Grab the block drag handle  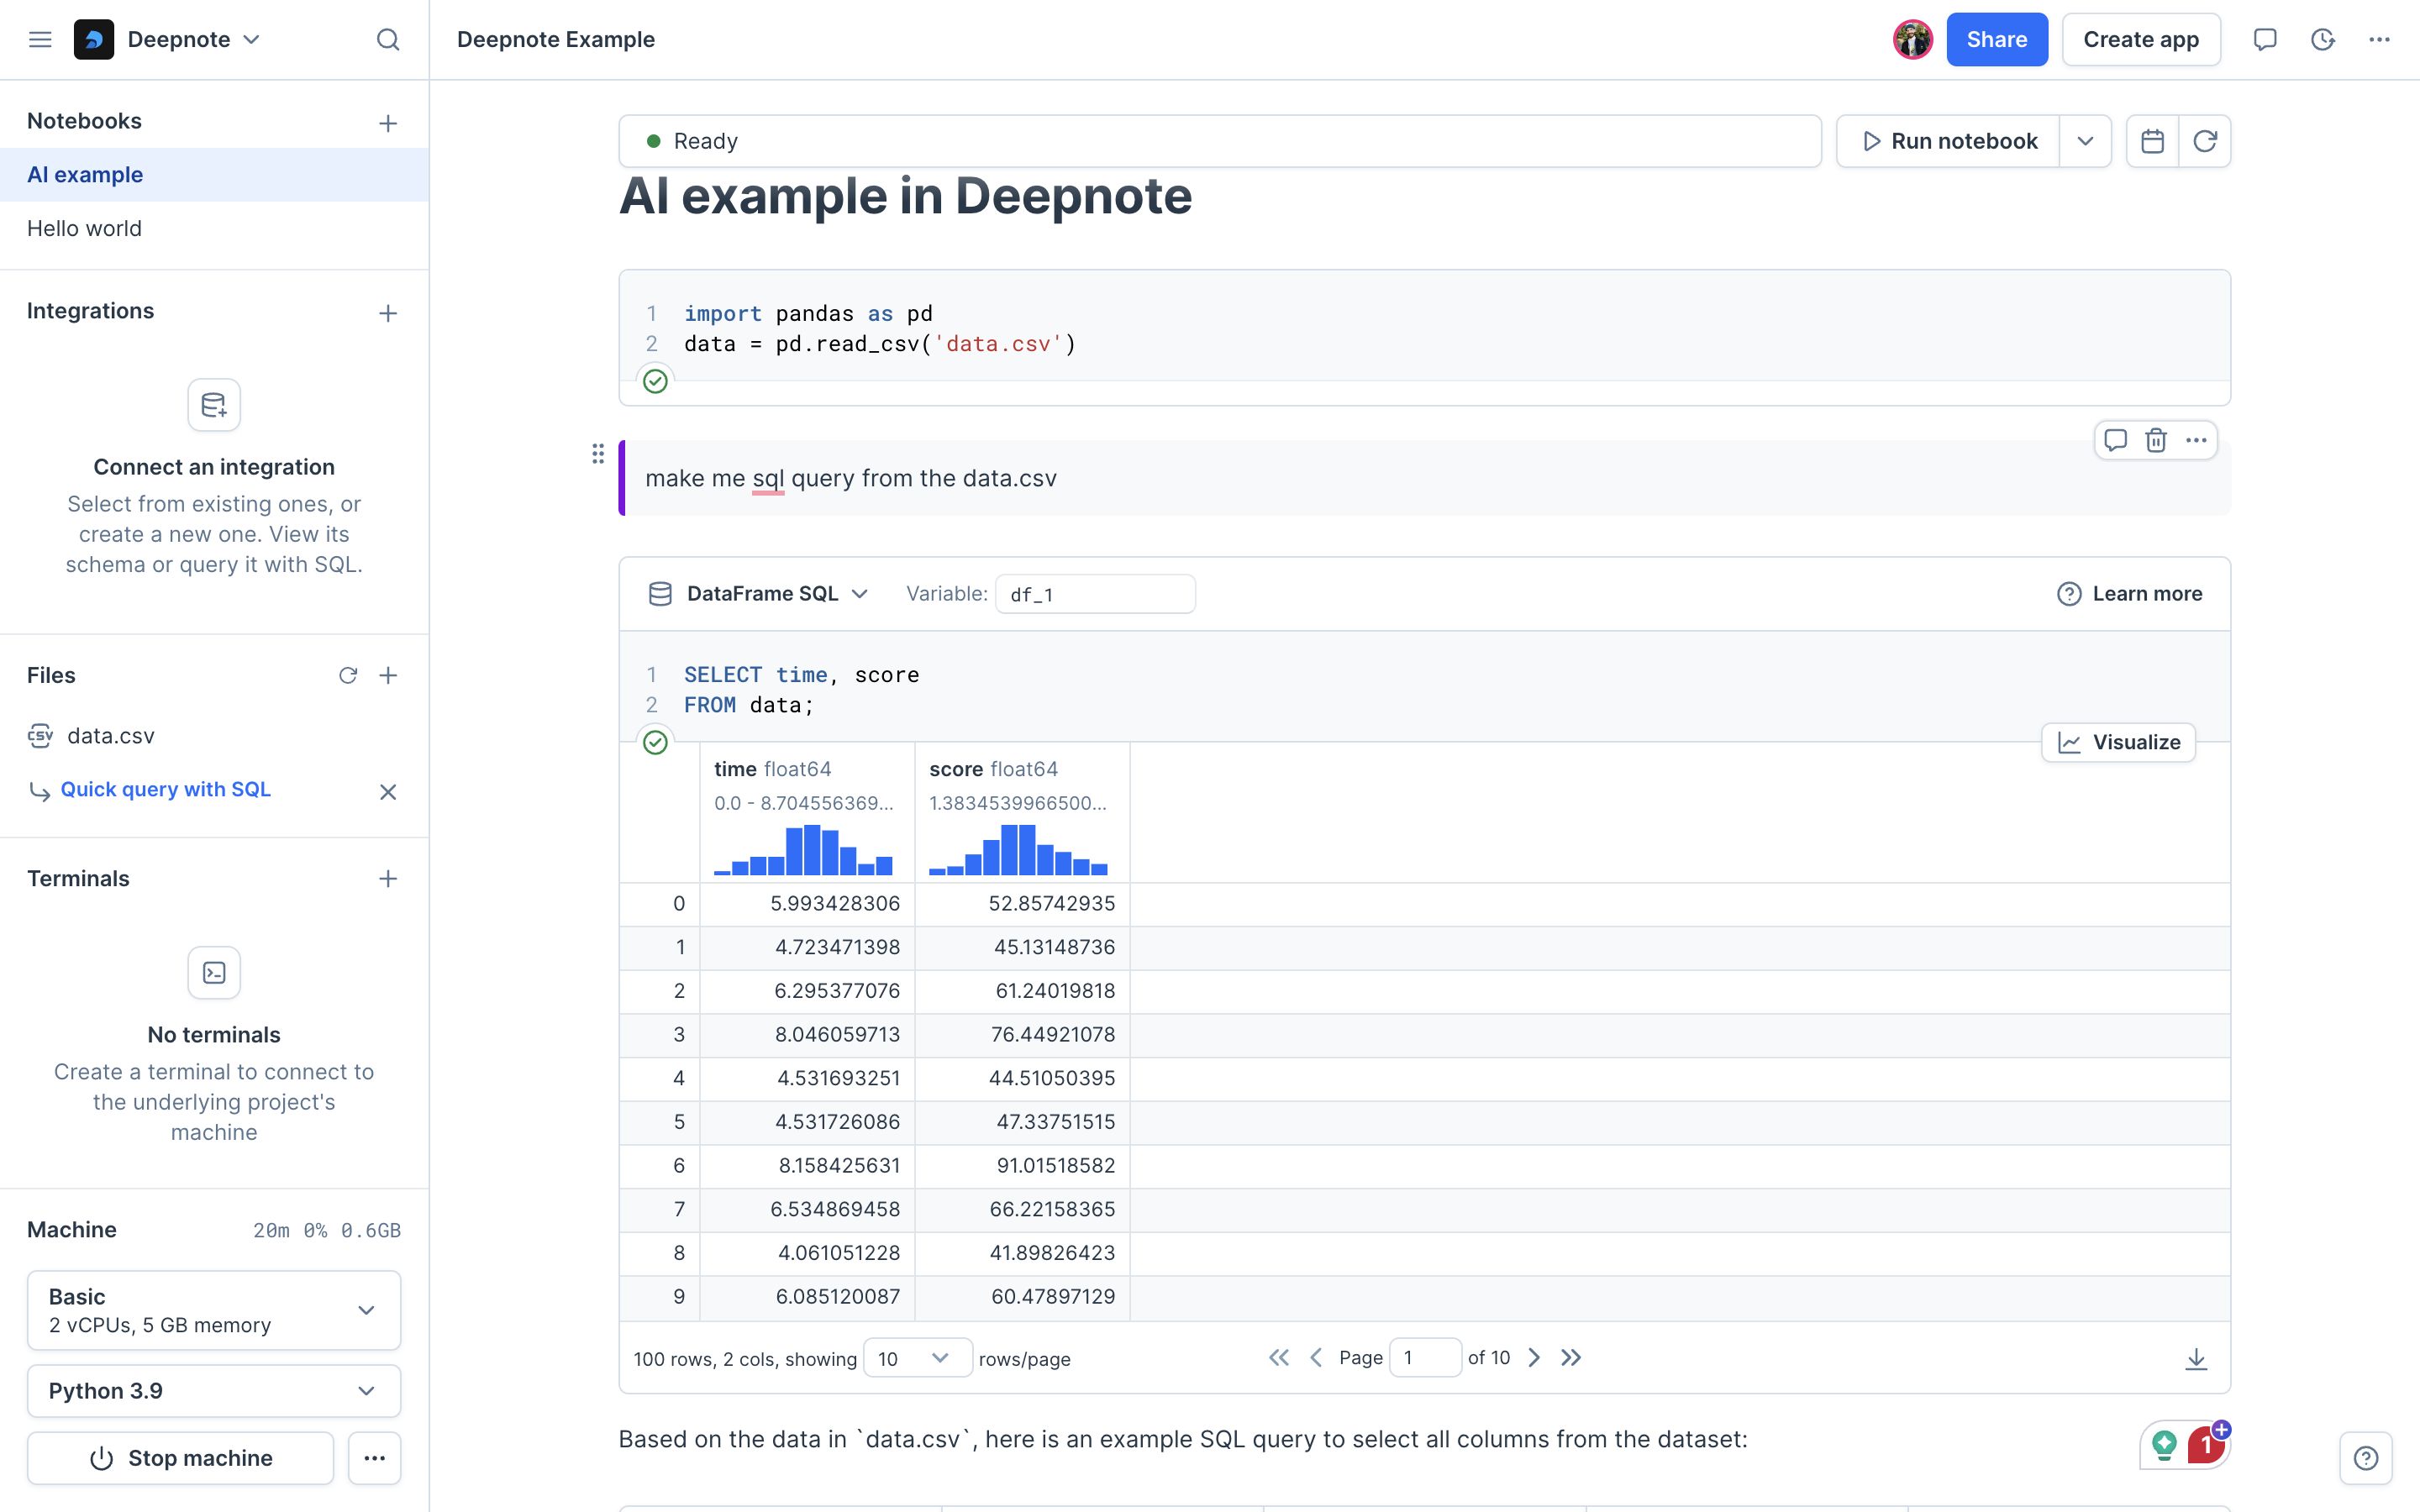pyautogui.click(x=598, y=454)
